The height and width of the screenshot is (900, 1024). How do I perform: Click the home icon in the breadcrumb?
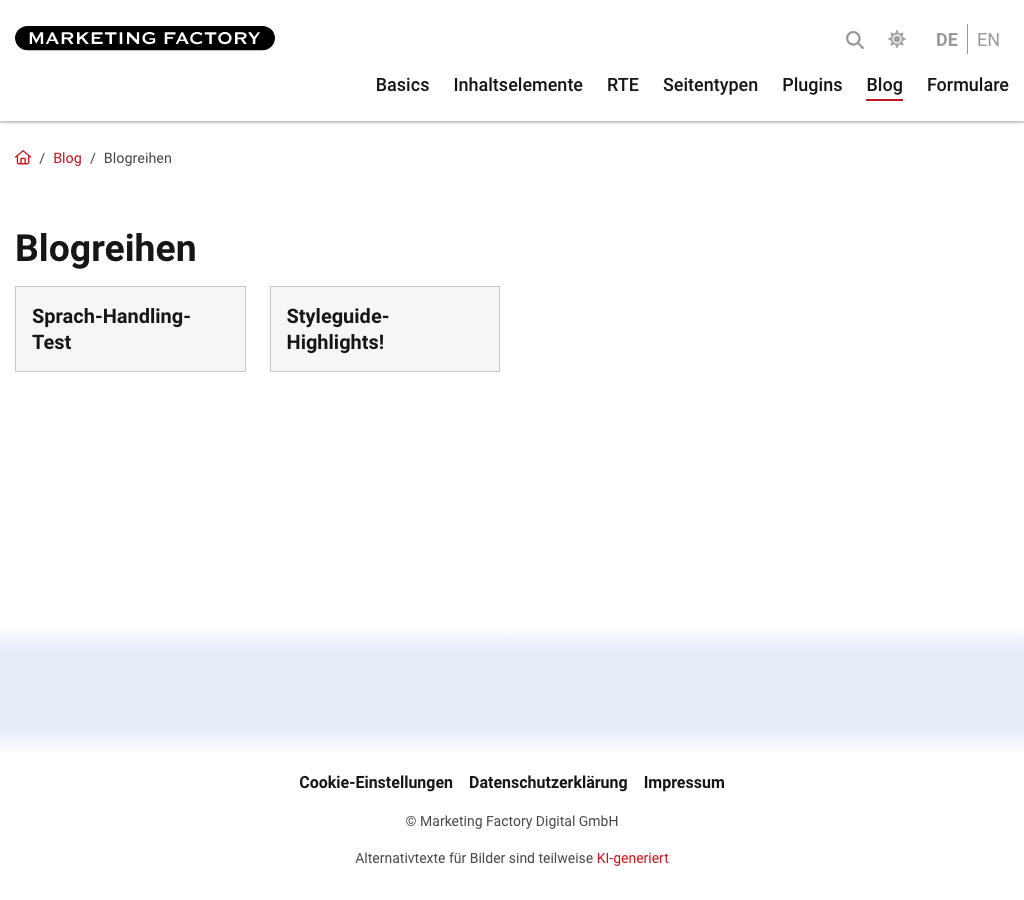tap(23, 157)
